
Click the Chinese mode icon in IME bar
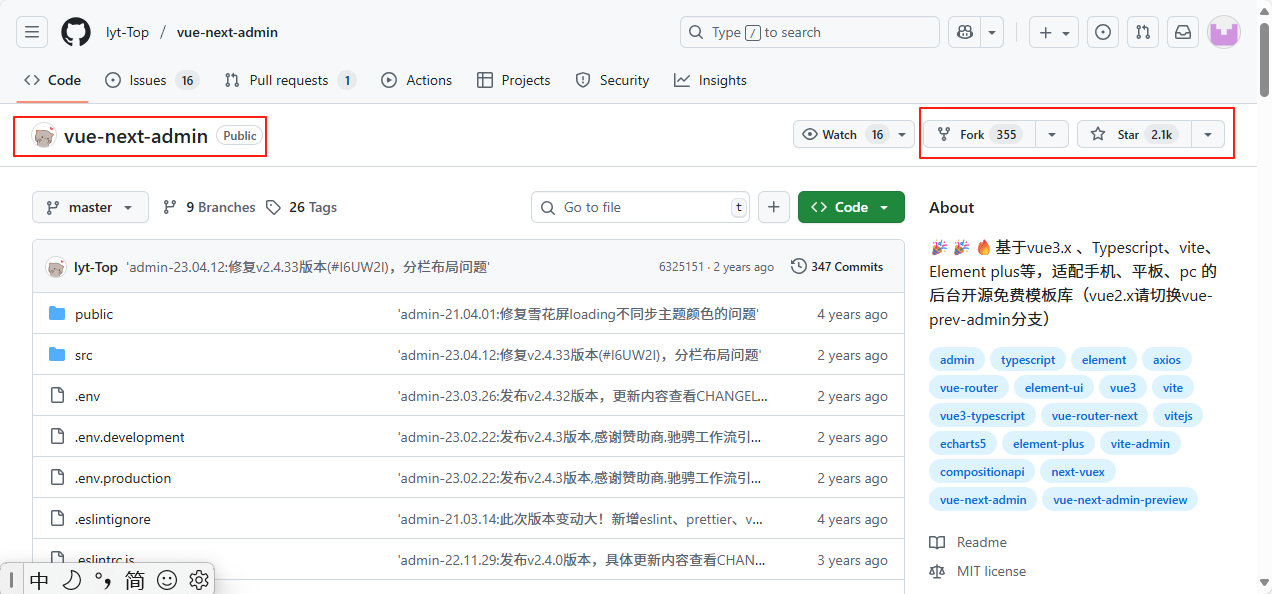point(39,580)
